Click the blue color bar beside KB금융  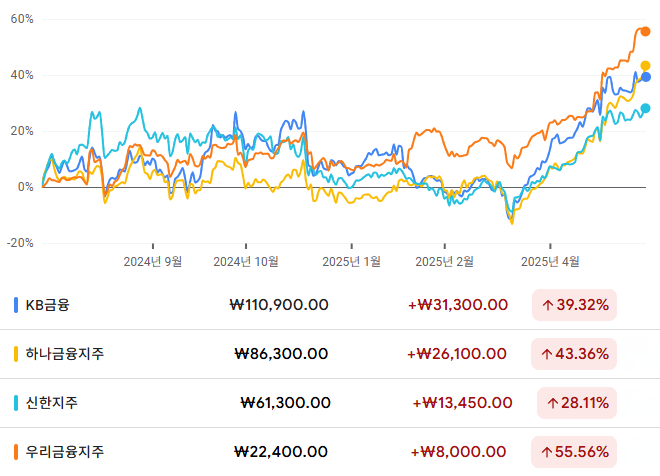click(15, 304)
